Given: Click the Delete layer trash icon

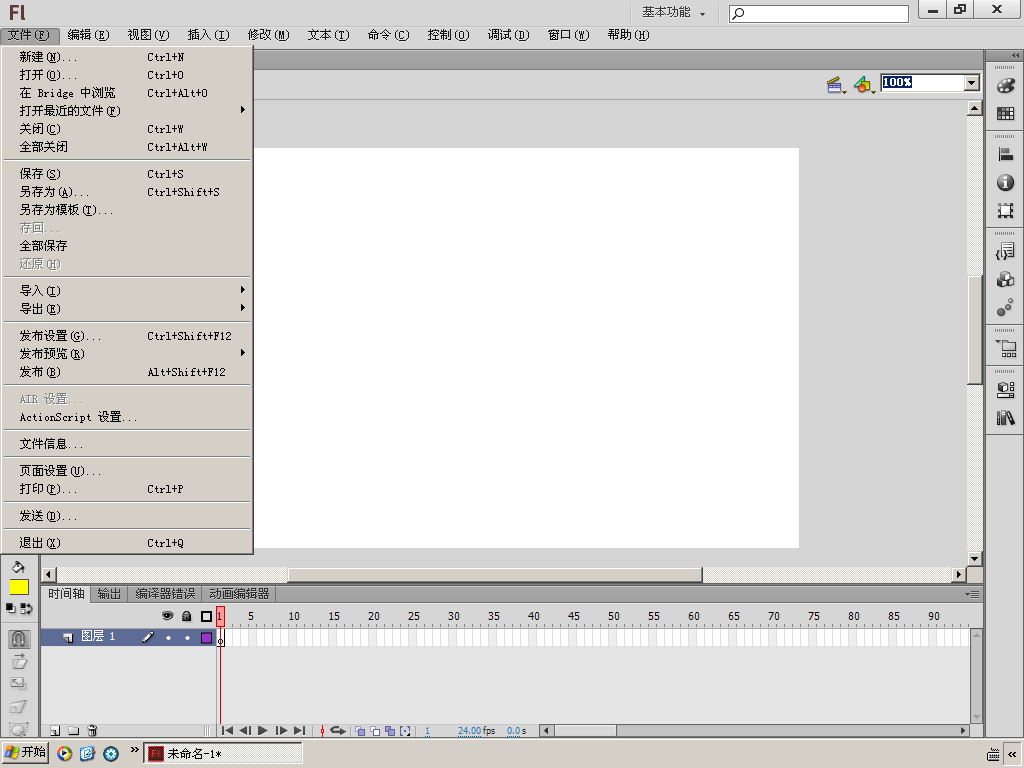Looking at the screenshot, I should (92, 731).
